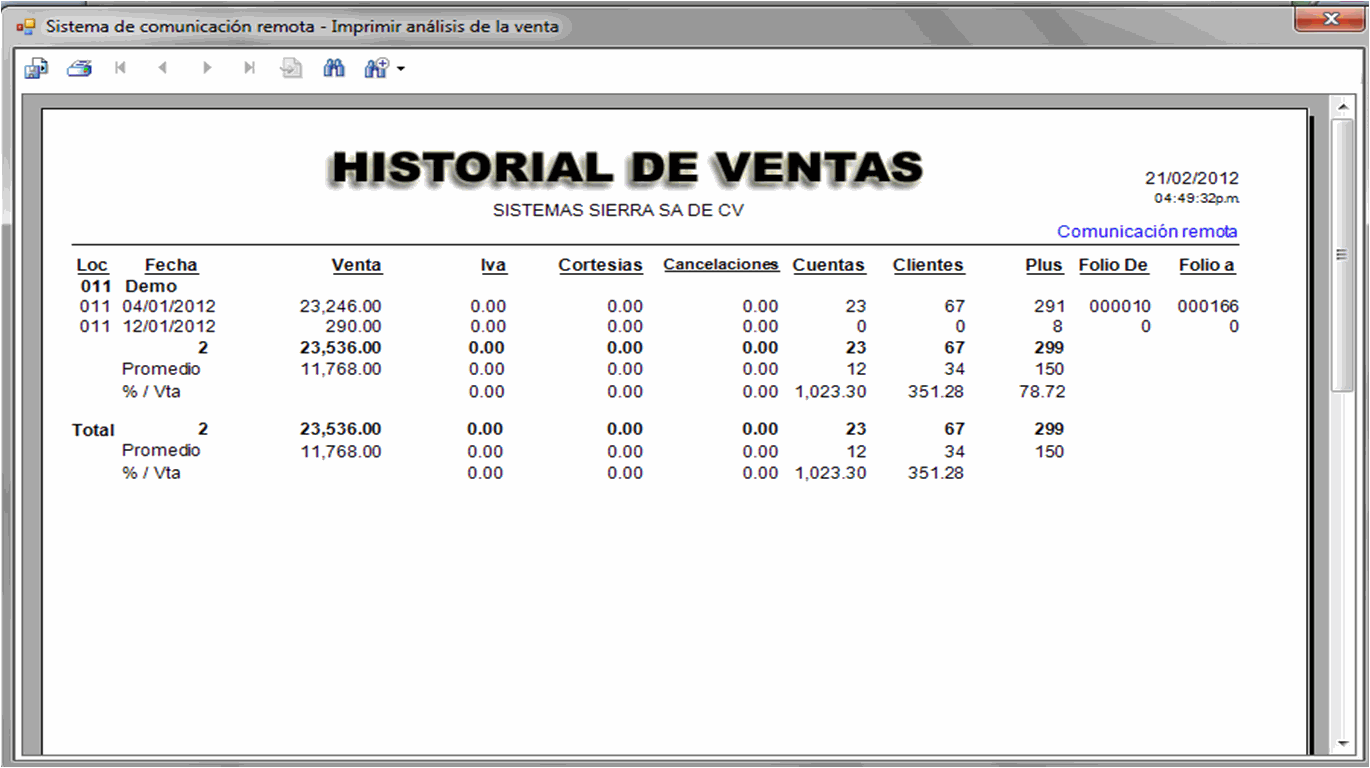Print the report using the printer icon

[x=80, y=69]
